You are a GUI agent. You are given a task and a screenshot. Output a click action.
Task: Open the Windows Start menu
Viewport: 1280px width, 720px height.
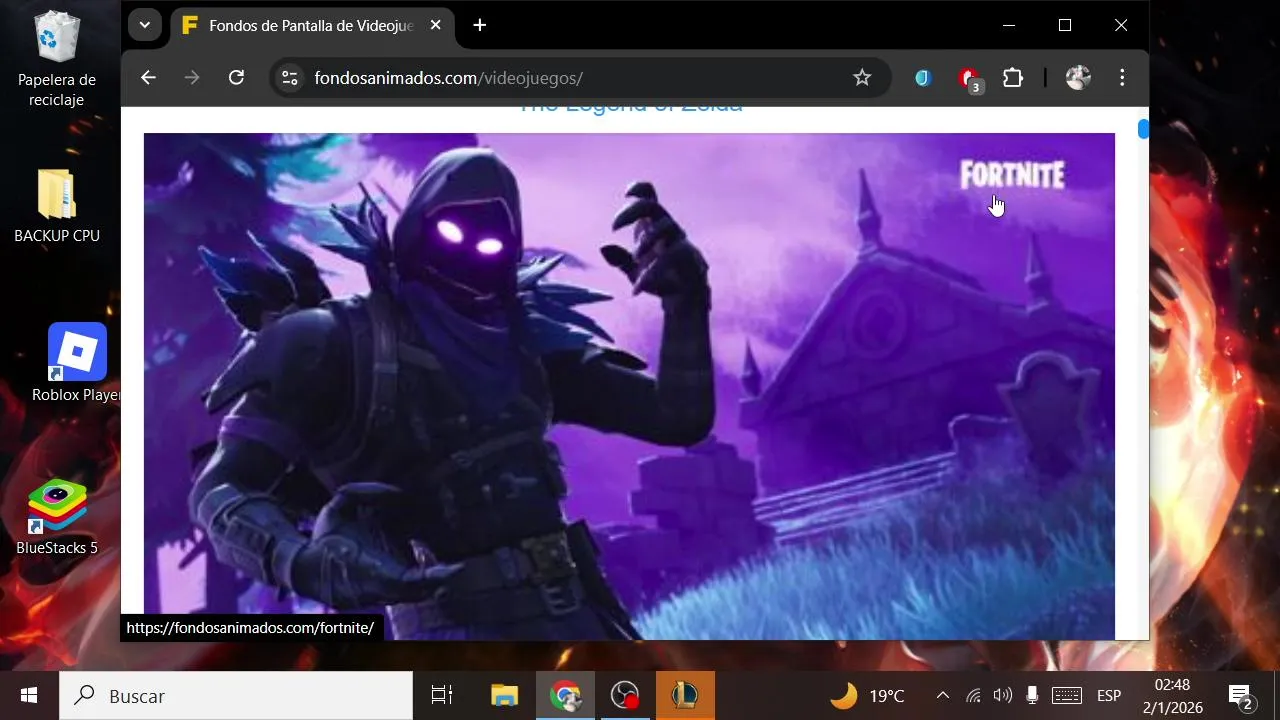pos(29,695)
